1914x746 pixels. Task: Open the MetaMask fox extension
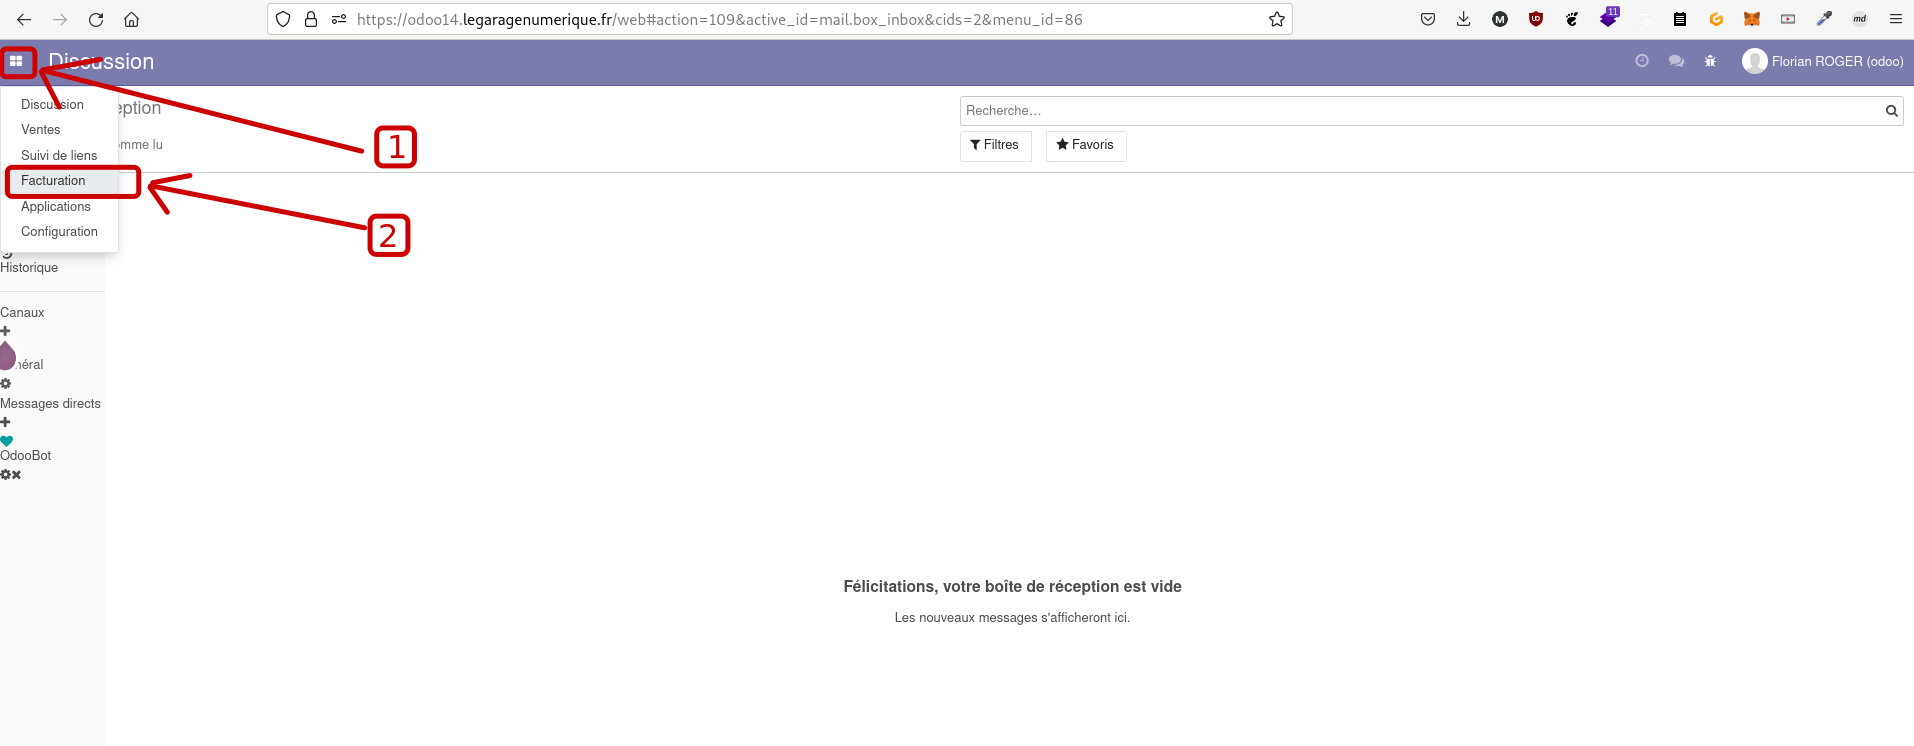pyautogui.click(x=1752, y=19)
